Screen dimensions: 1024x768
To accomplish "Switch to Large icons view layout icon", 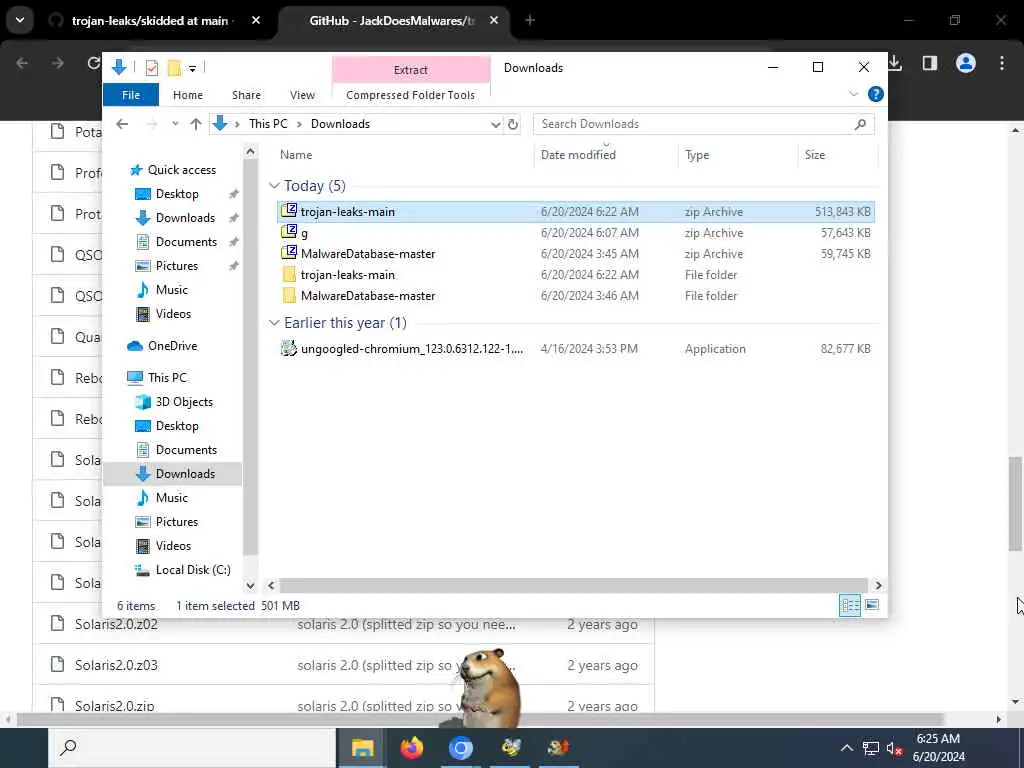I will pyautogui.click(x=872, y=605).
